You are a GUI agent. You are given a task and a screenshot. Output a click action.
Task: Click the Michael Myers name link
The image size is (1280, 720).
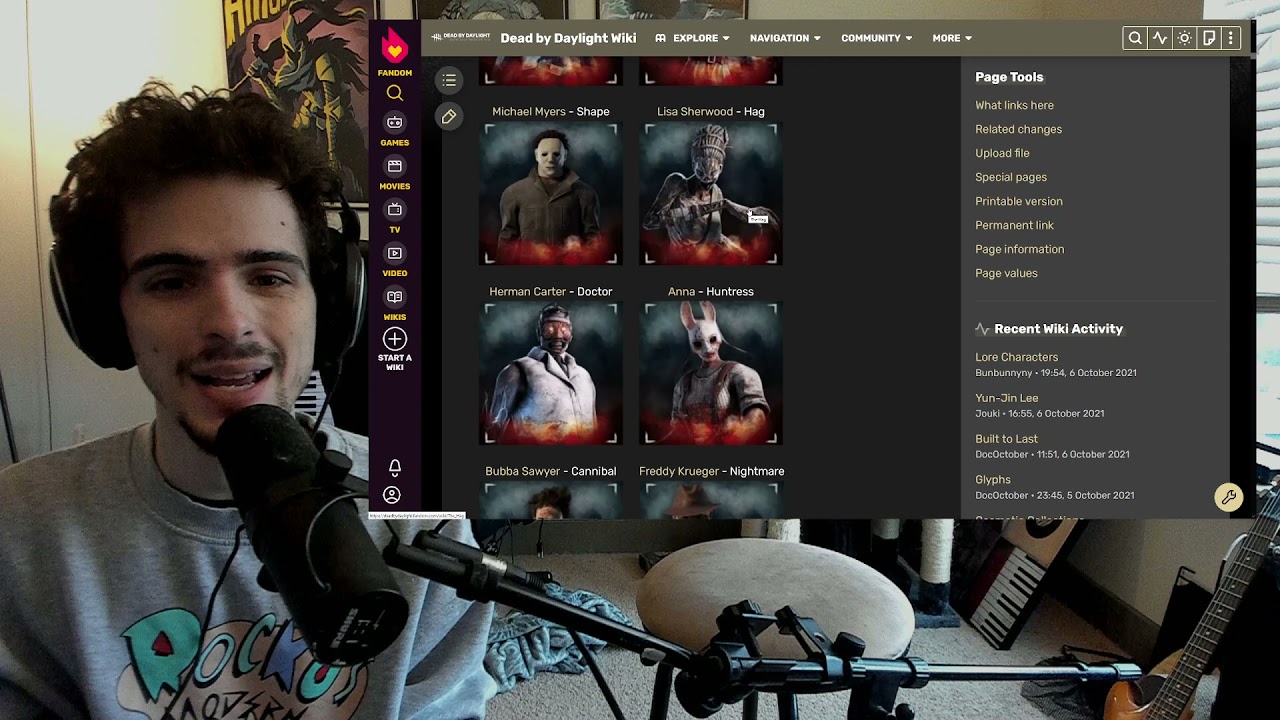click(x=529, y=111)
